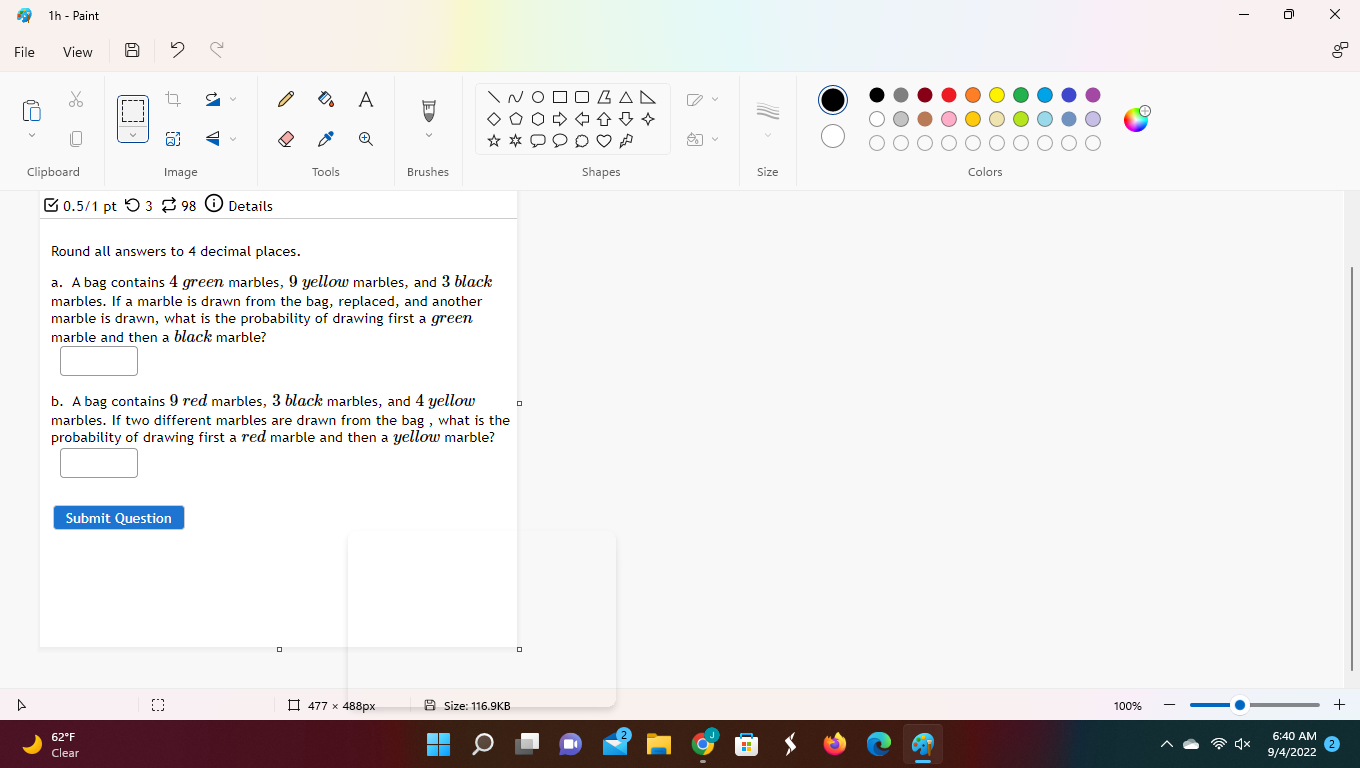Screen dimensions: 1360x768
Task: Activate the Magnifier tool
Action: [x=365, y=139]
